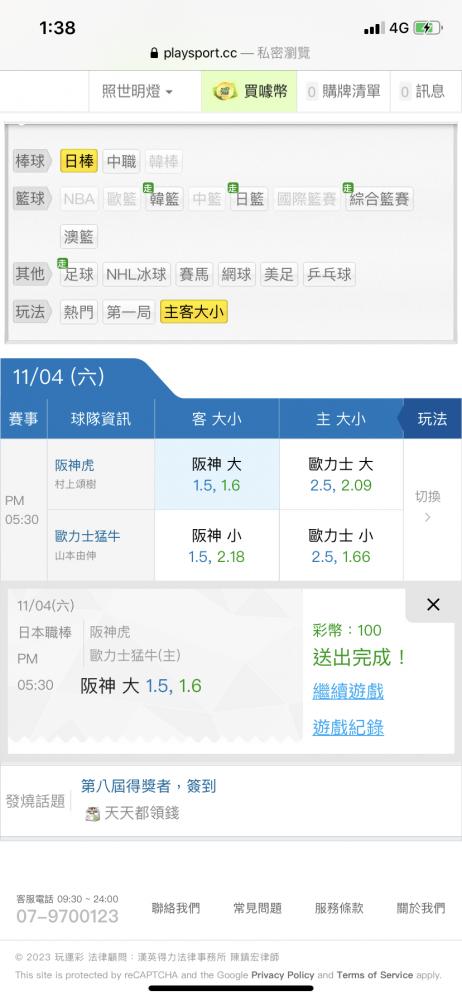This screenshot has height=1000, width=462.
Task: Click the 買噱幣 coin icon
Action: point(225,92)
